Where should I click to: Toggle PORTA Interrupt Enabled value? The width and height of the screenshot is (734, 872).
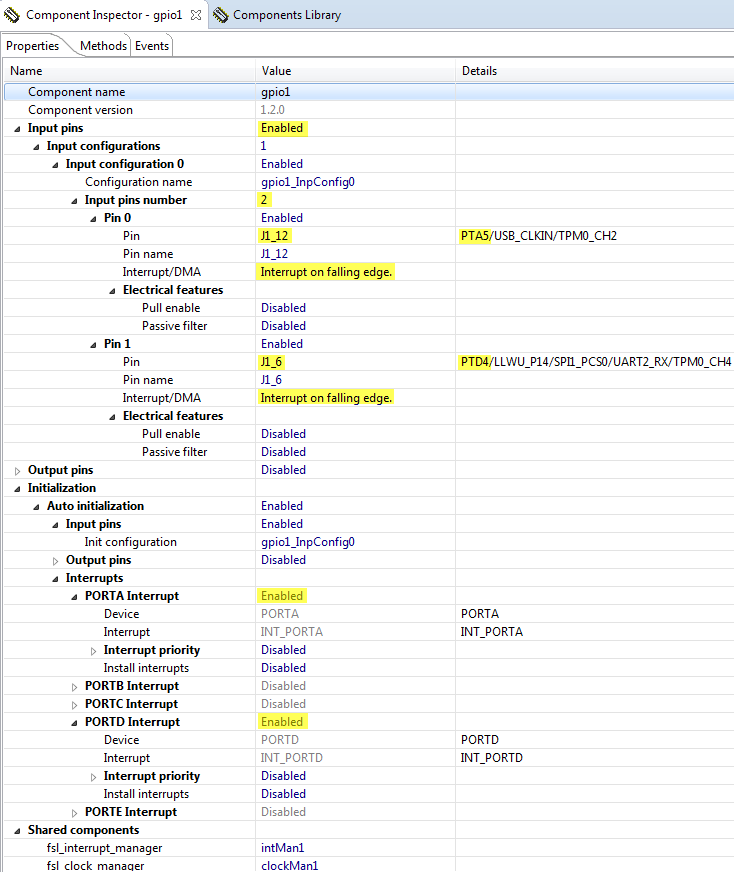tap(282, 596)
